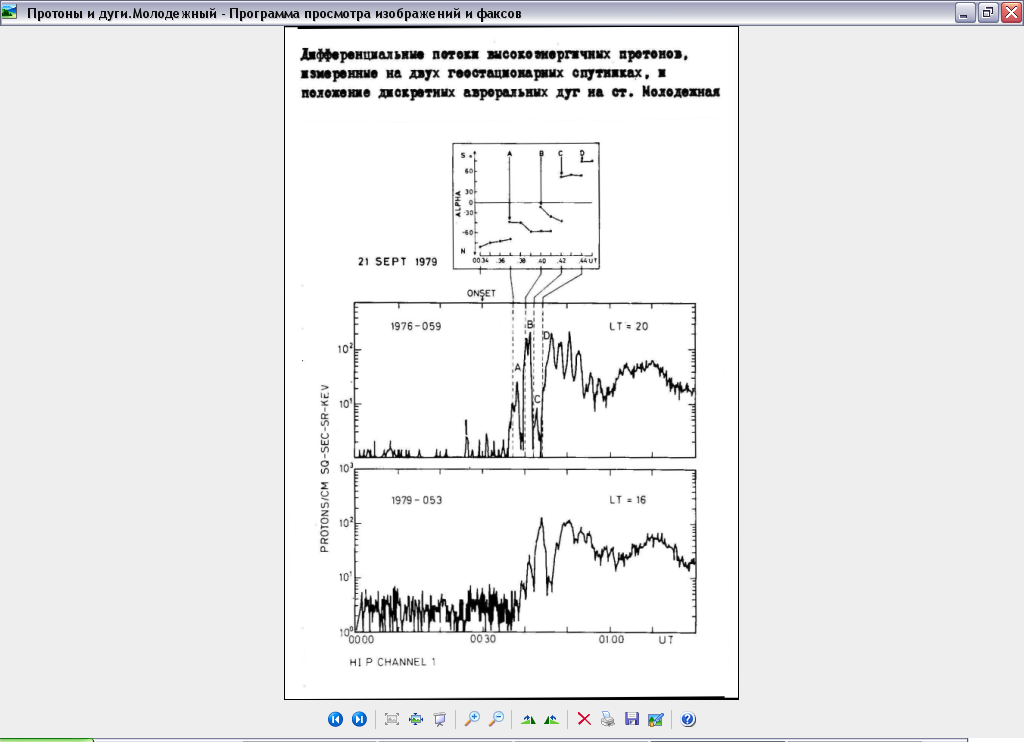
Task: Open Help with the question mark icon
Action: pos(688,719)
